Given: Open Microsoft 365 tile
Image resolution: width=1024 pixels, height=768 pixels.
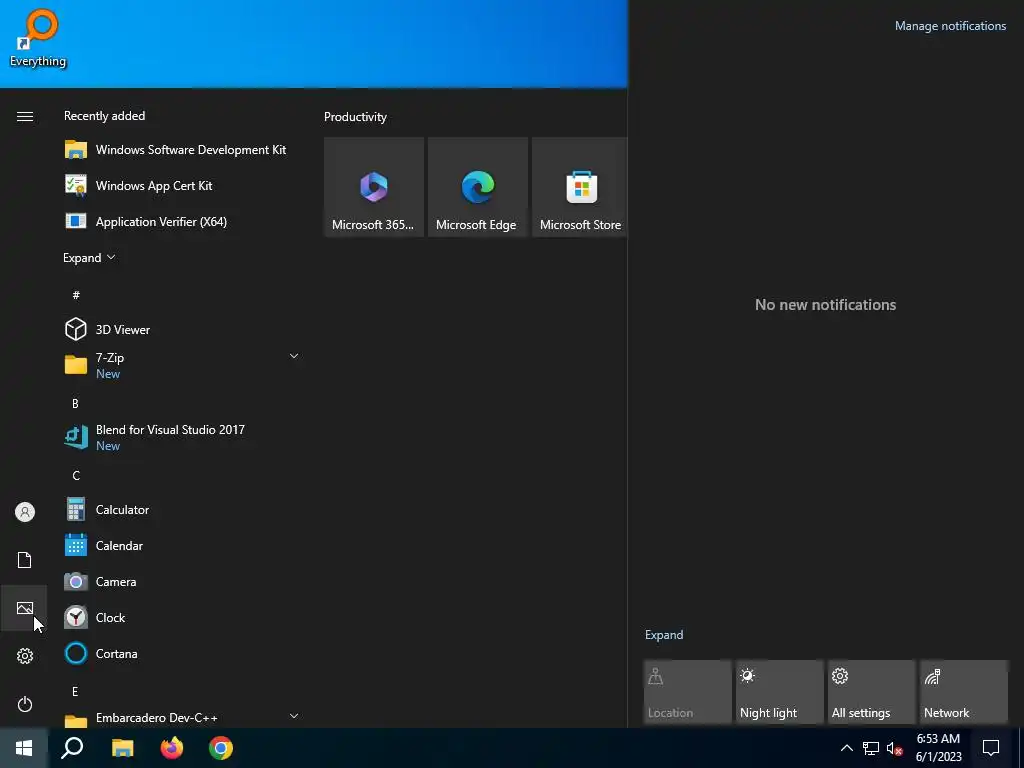Looking at the screenshot, I should pyautogui.click(x=374, y=187).
